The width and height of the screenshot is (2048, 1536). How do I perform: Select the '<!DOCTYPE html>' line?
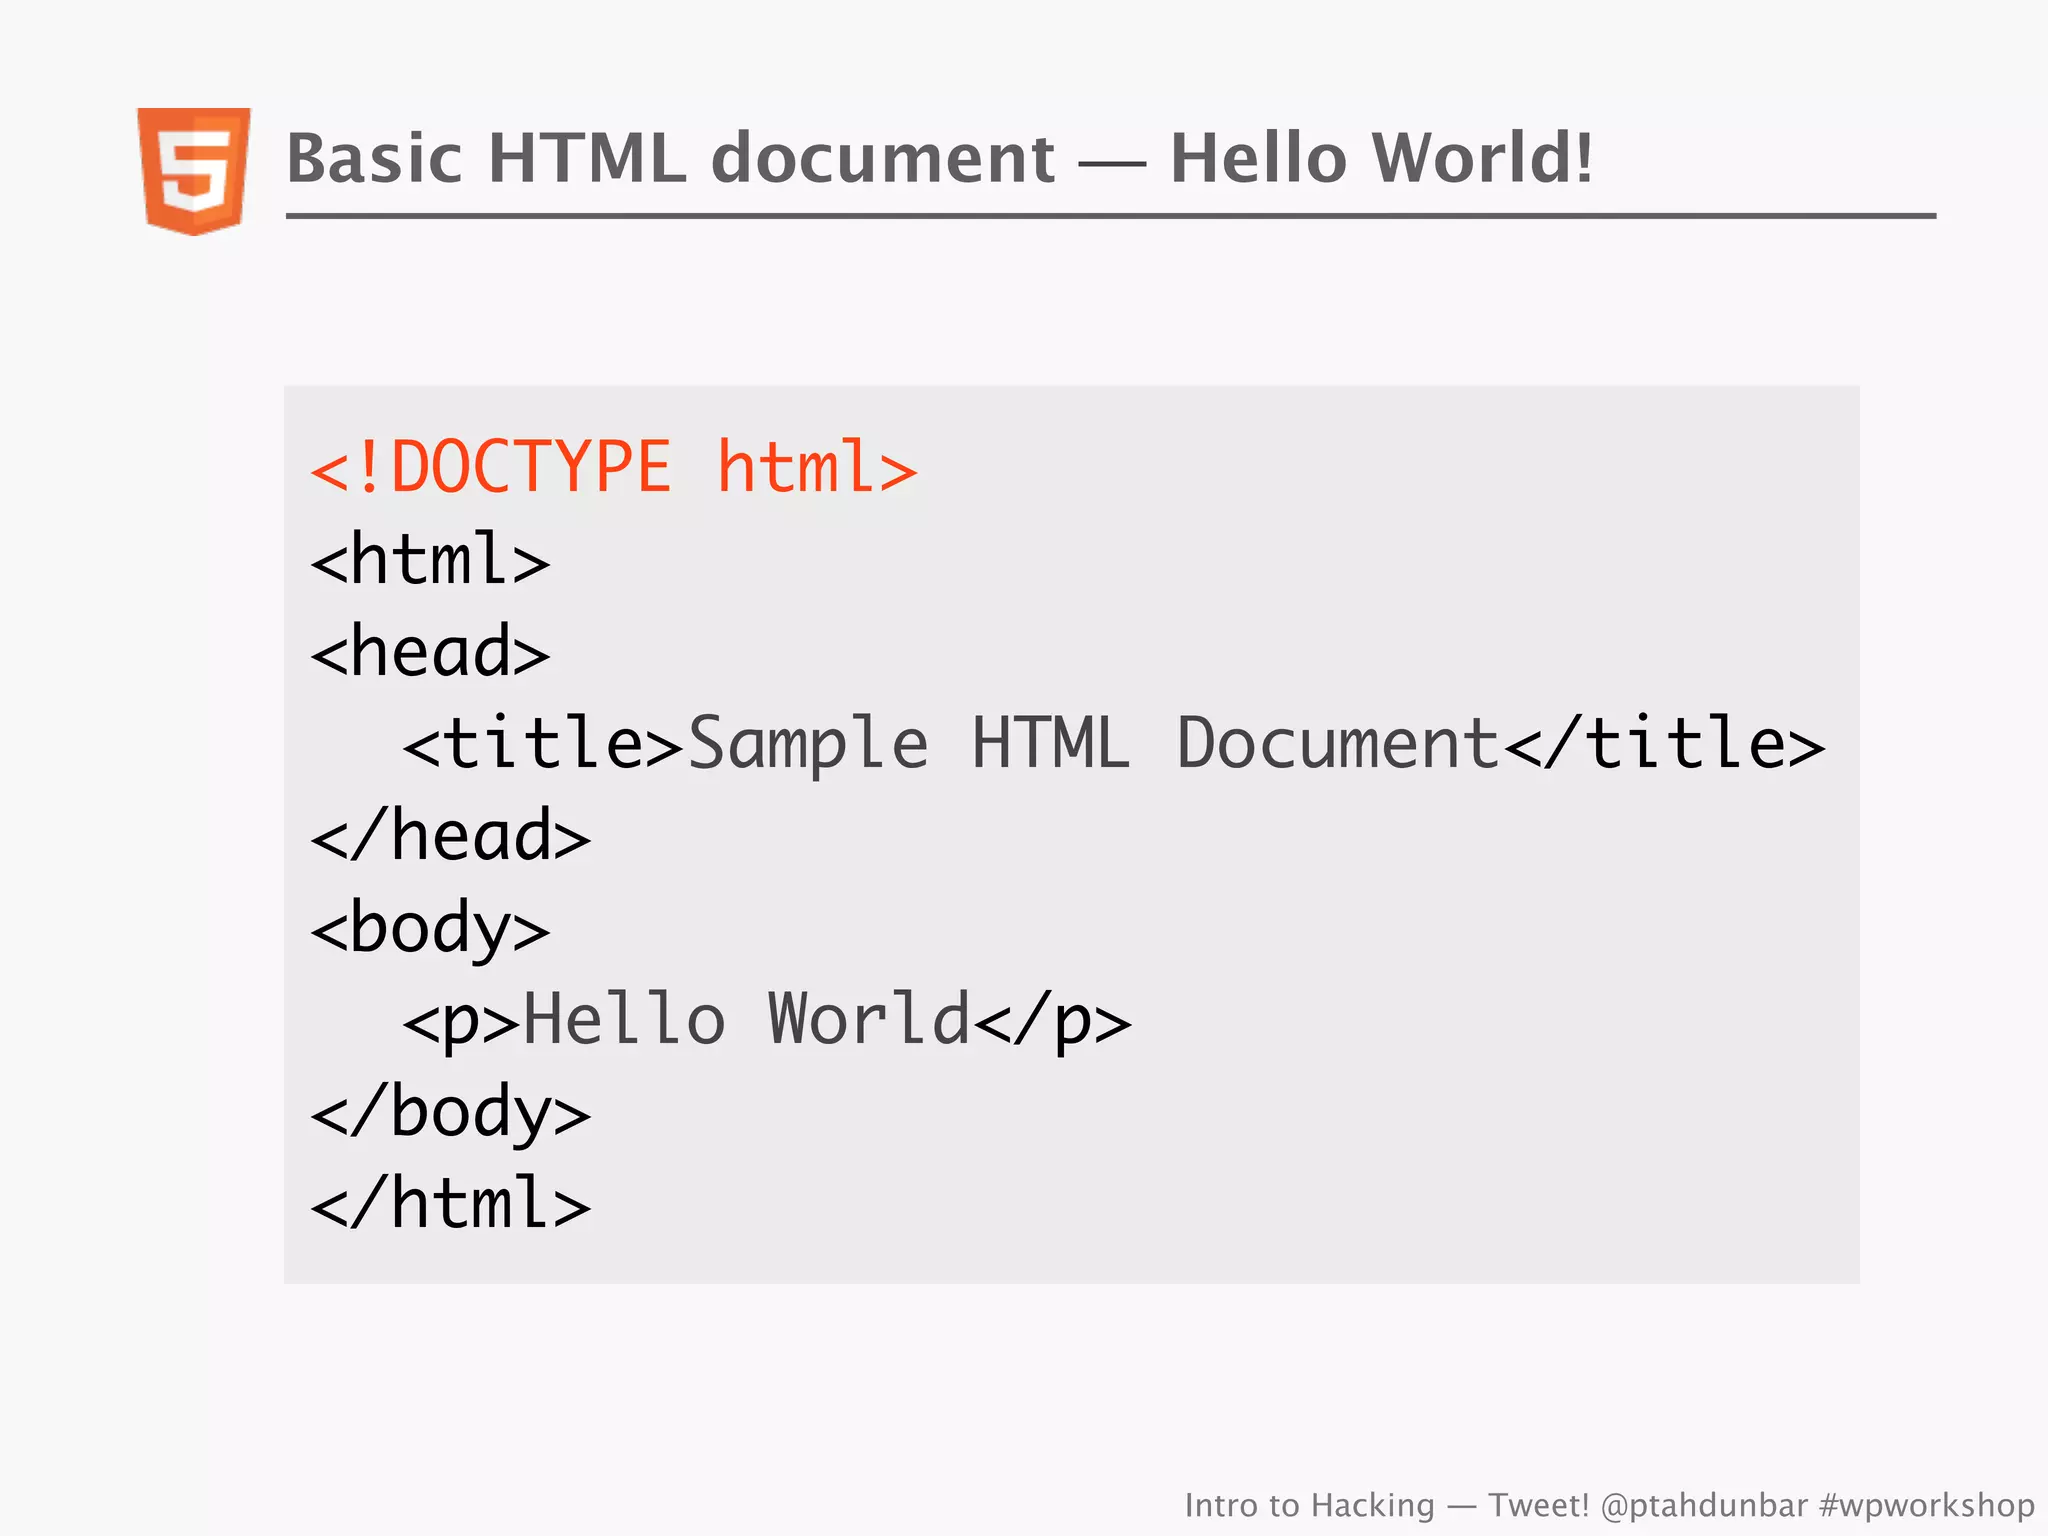point(614,467)
